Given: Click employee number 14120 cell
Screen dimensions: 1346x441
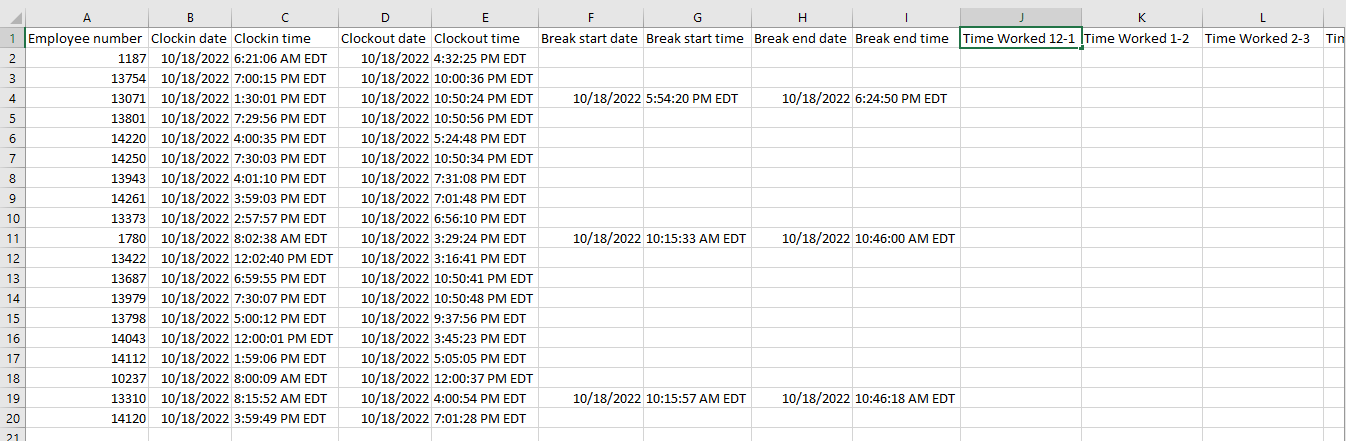Looking at the screenshot, I should [86, 418].
